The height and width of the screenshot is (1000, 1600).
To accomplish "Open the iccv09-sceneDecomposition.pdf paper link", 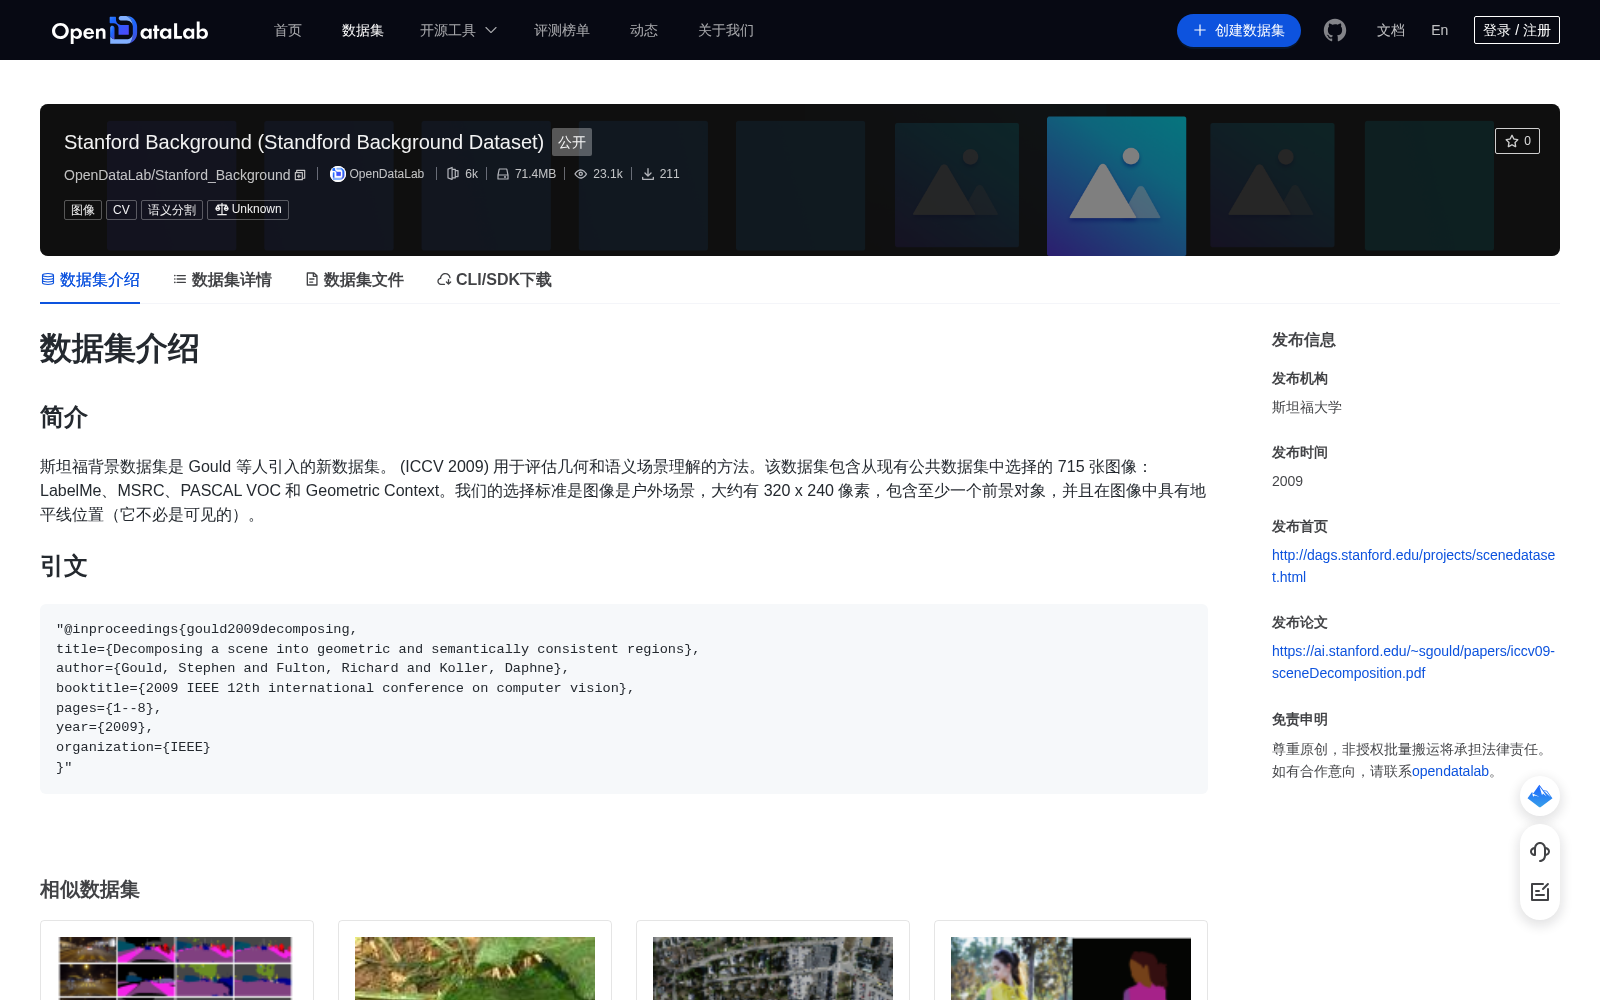I will (1413, 662).
